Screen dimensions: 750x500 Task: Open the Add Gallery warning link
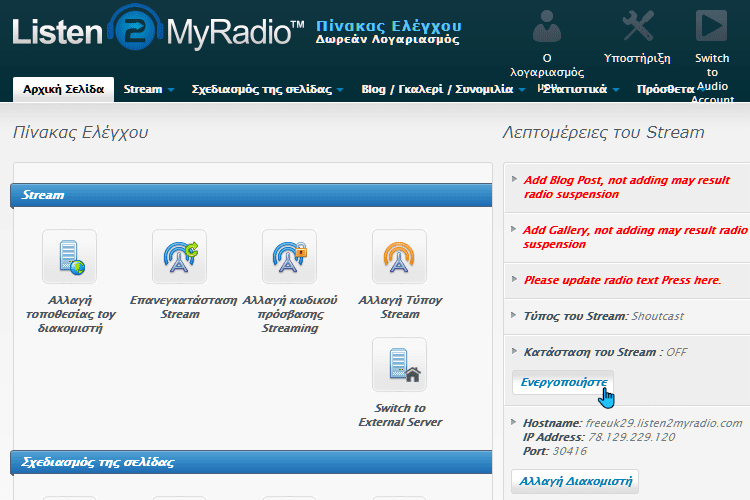(635, 237)
